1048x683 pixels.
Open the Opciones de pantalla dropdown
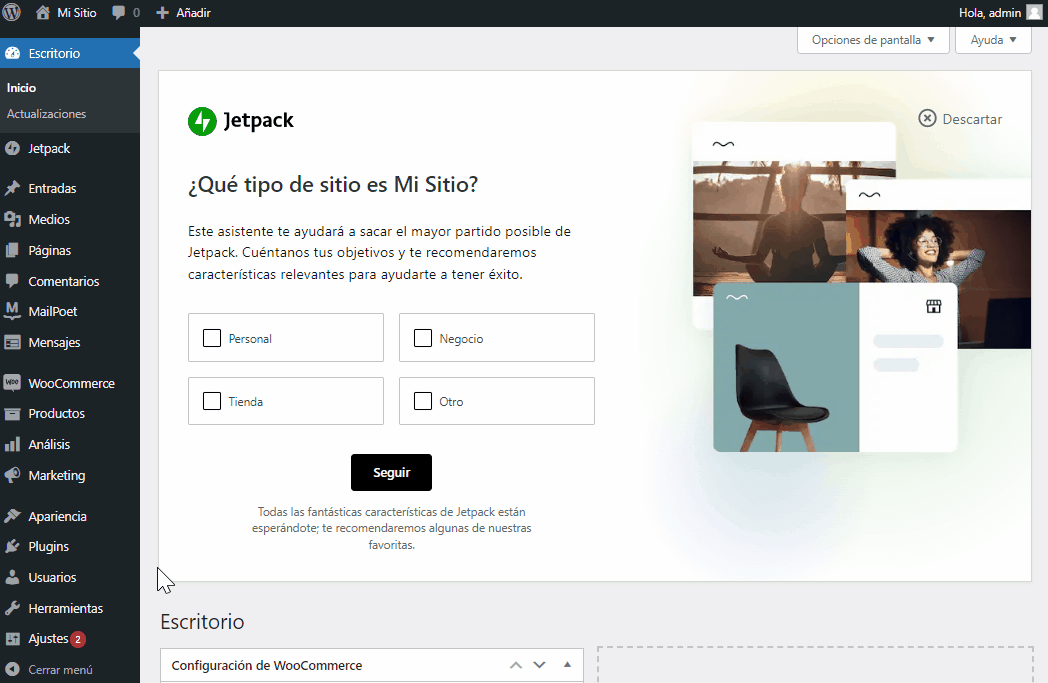point(873,40)
